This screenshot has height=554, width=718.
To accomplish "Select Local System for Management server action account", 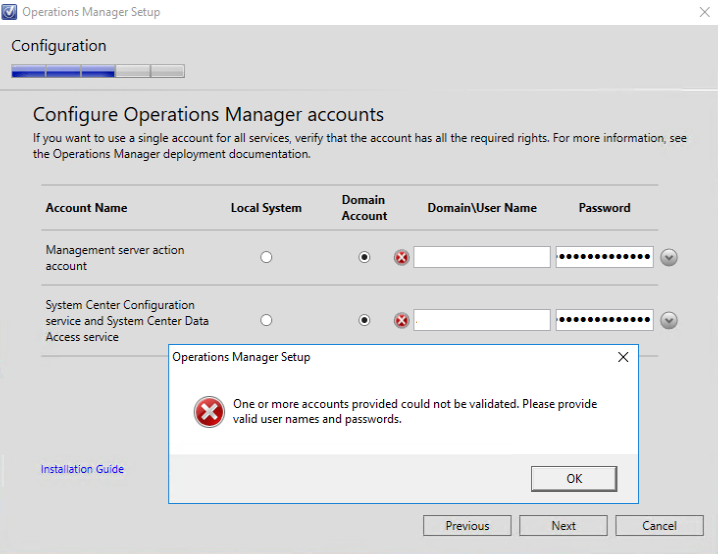I will pyautogui.click(x=266, y=257).
